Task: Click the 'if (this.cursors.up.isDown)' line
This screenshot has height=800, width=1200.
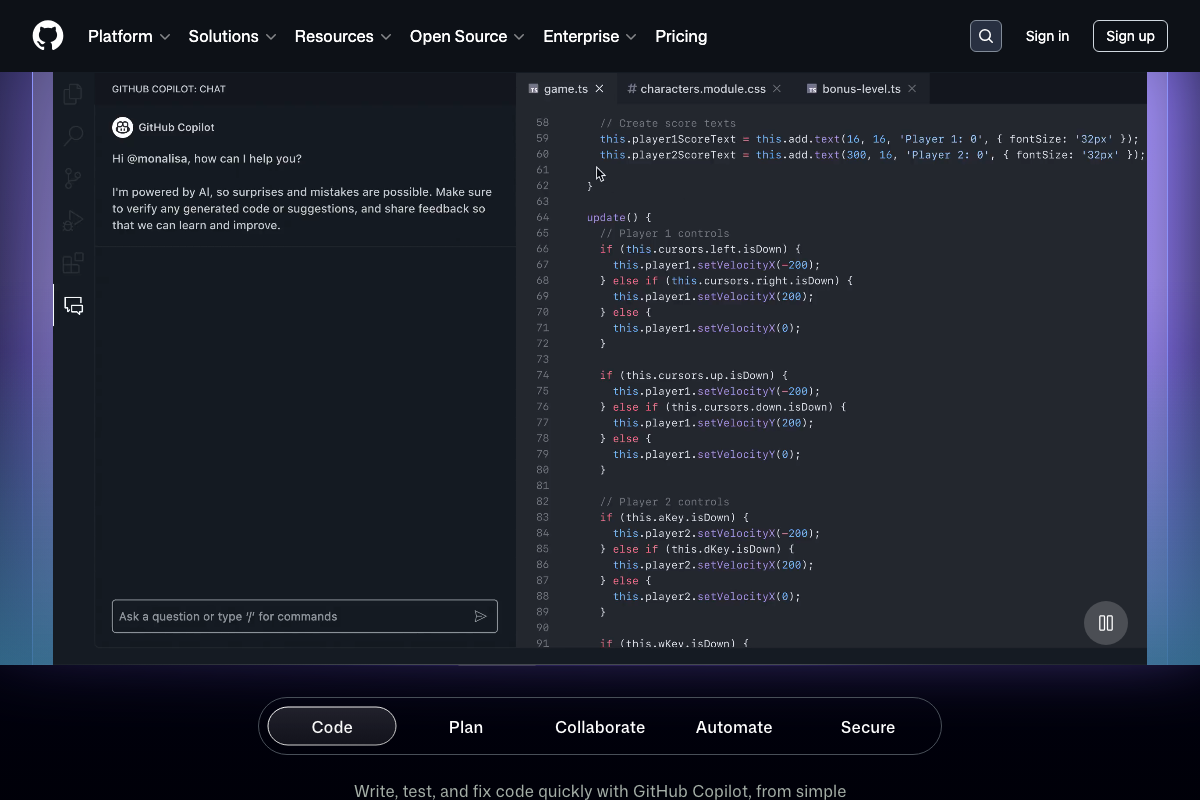Action: pyautogui.click(x=693, y=376)
